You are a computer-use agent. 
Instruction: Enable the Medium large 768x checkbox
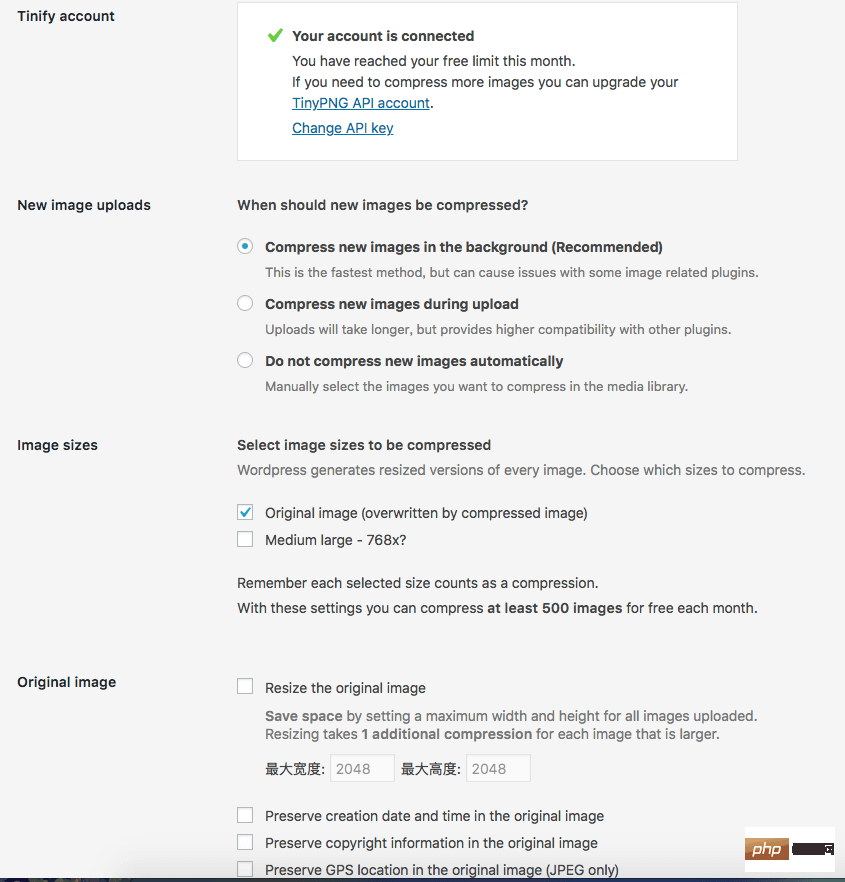245,539
